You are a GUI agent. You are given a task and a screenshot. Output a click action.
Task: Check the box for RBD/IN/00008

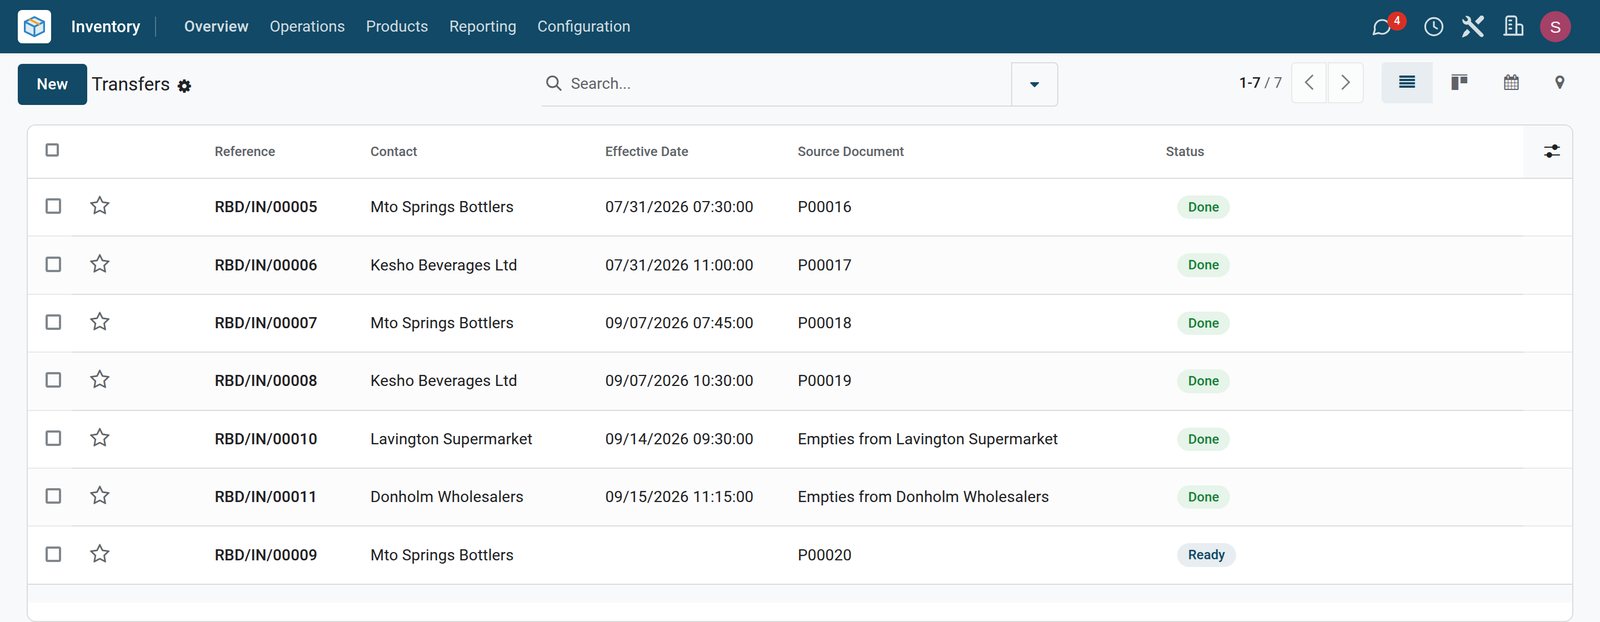tap(53, 380)
